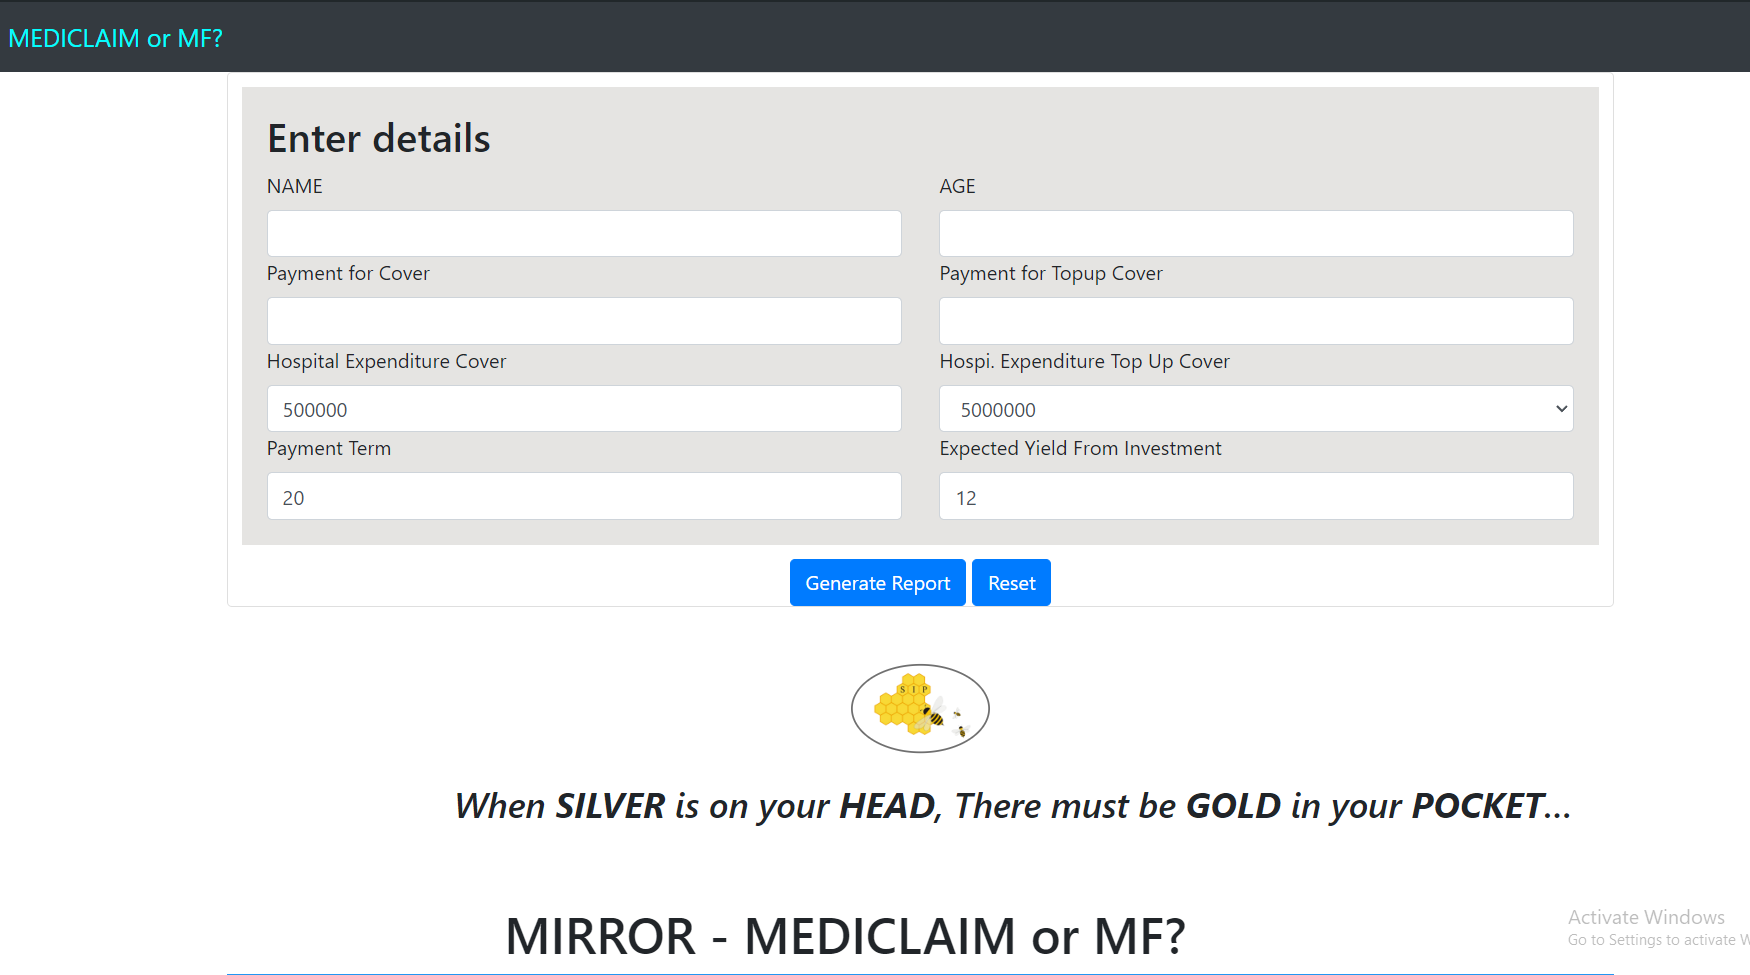Screen dimensions: 1750x975
Task: Click the MEDICLAIM or MF? navbar brand link
Action: [x=115, y=38]
